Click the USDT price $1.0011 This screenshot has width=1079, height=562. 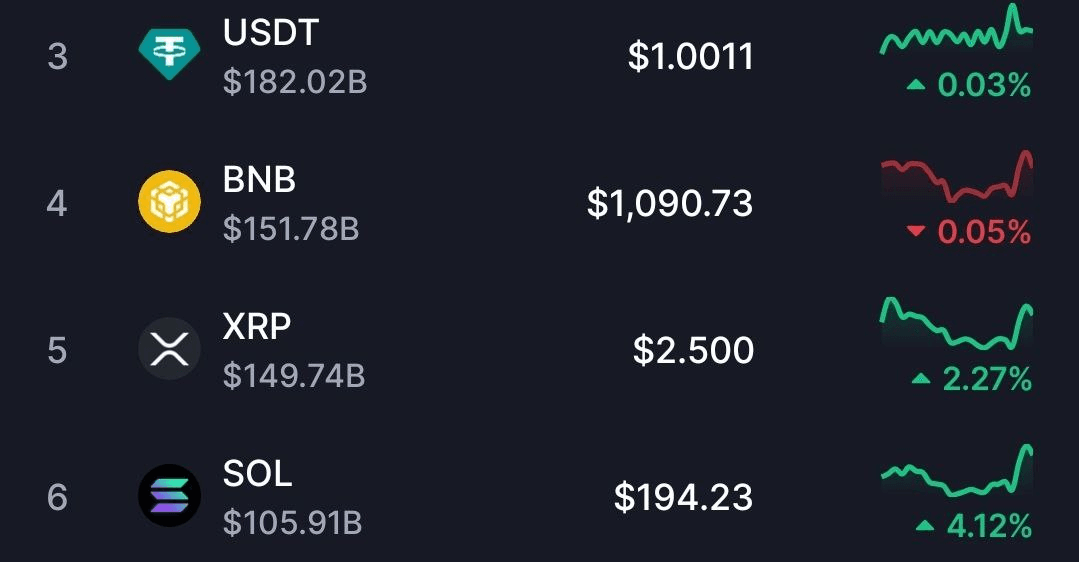click(x=690, y=57)
